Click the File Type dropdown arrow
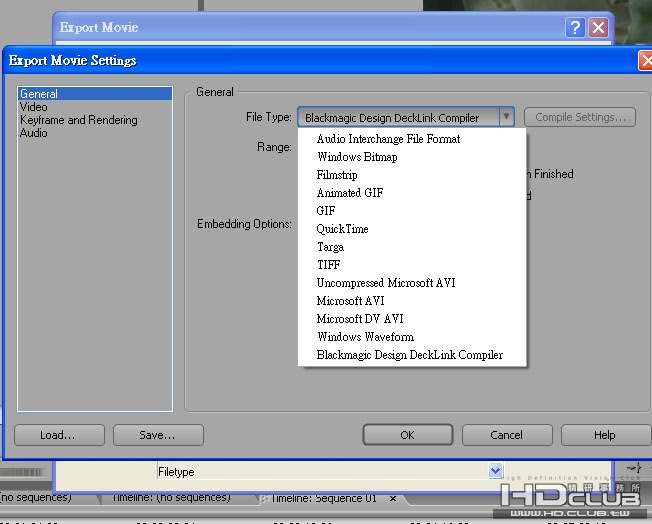The width and height of the screenshot is (652, 524). click(x=506, y=117)
